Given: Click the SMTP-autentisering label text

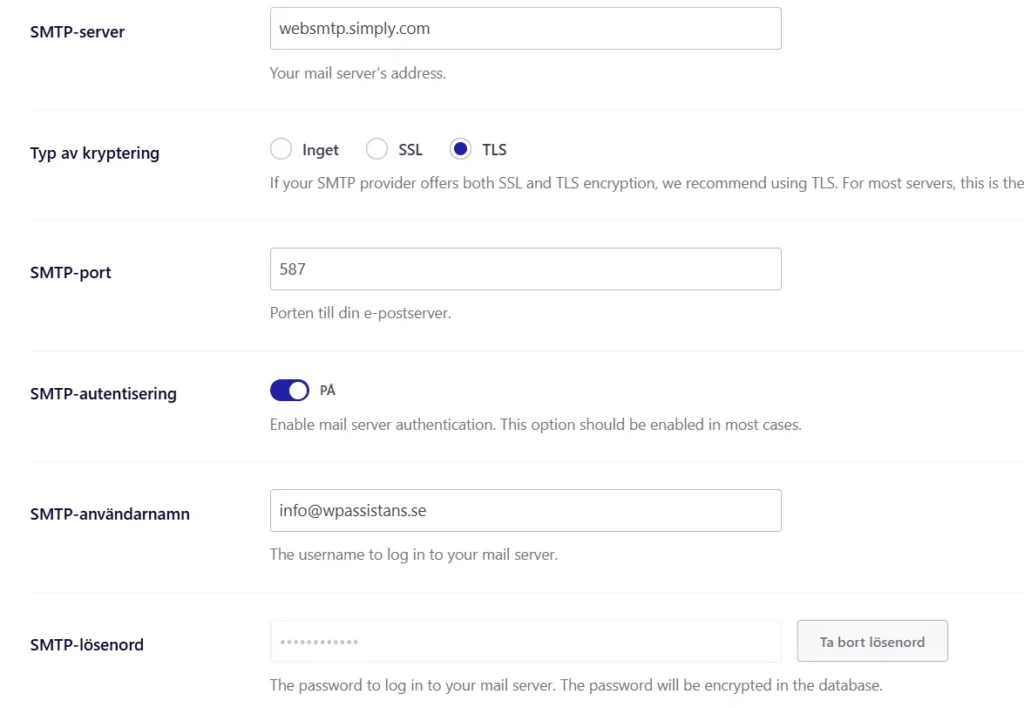Looking at the screenshot, I should (x=103, y=394).
